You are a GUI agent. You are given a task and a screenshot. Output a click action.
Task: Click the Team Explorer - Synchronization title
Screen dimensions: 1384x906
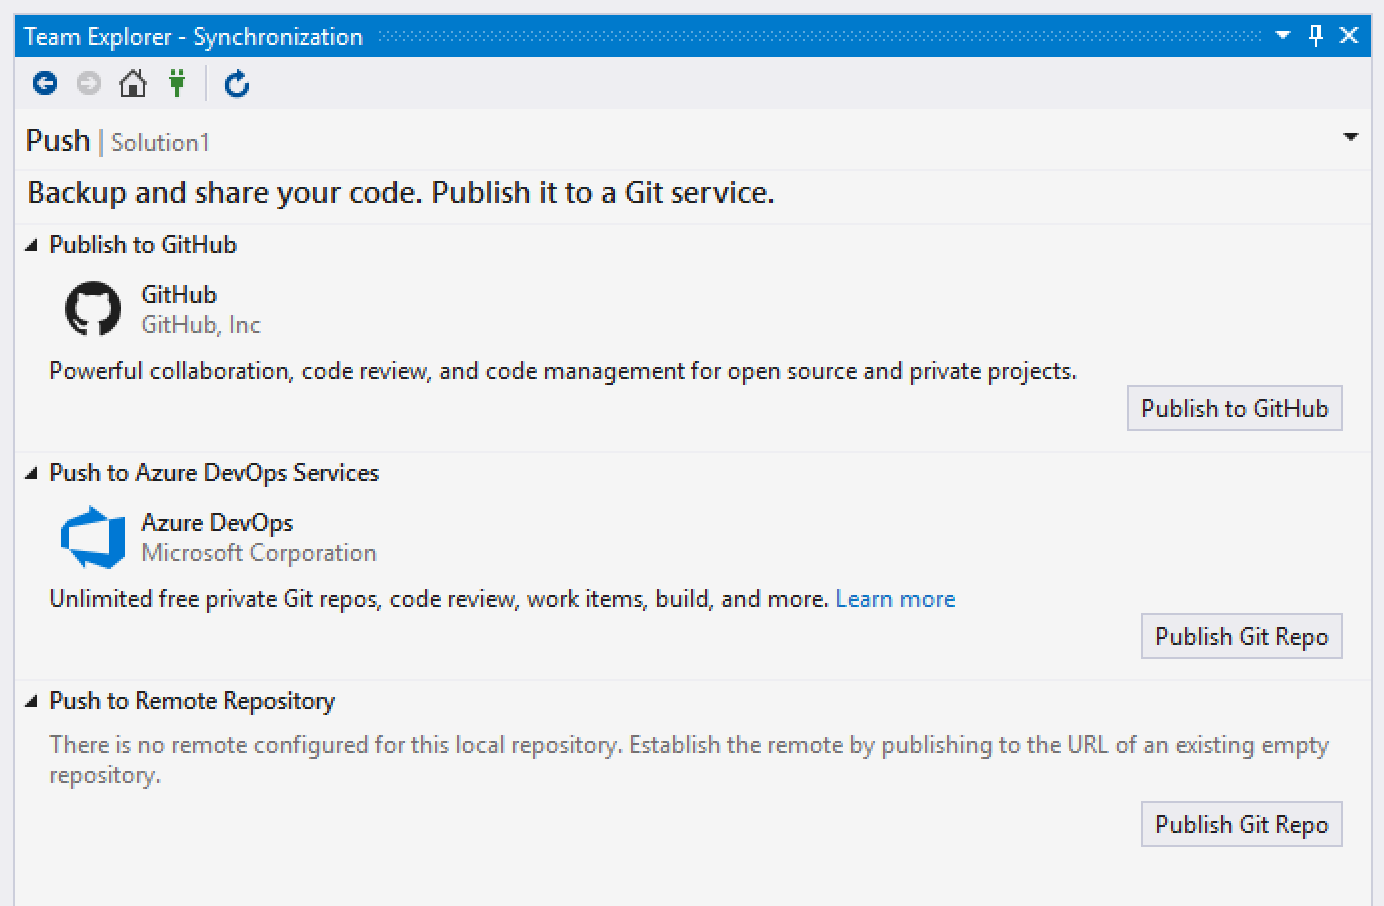[x=193, y=37]
